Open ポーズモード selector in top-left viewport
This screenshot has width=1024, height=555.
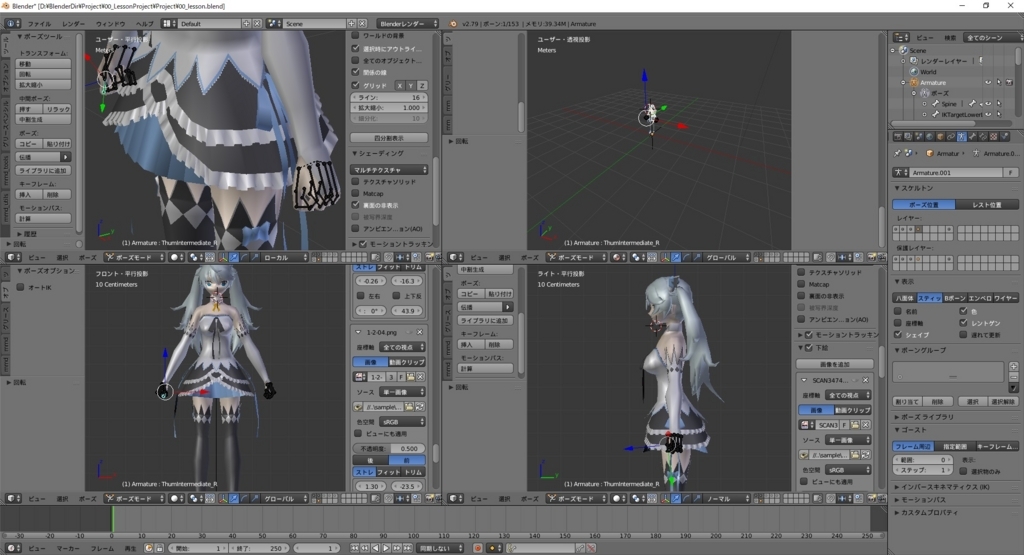pos(135,257)
